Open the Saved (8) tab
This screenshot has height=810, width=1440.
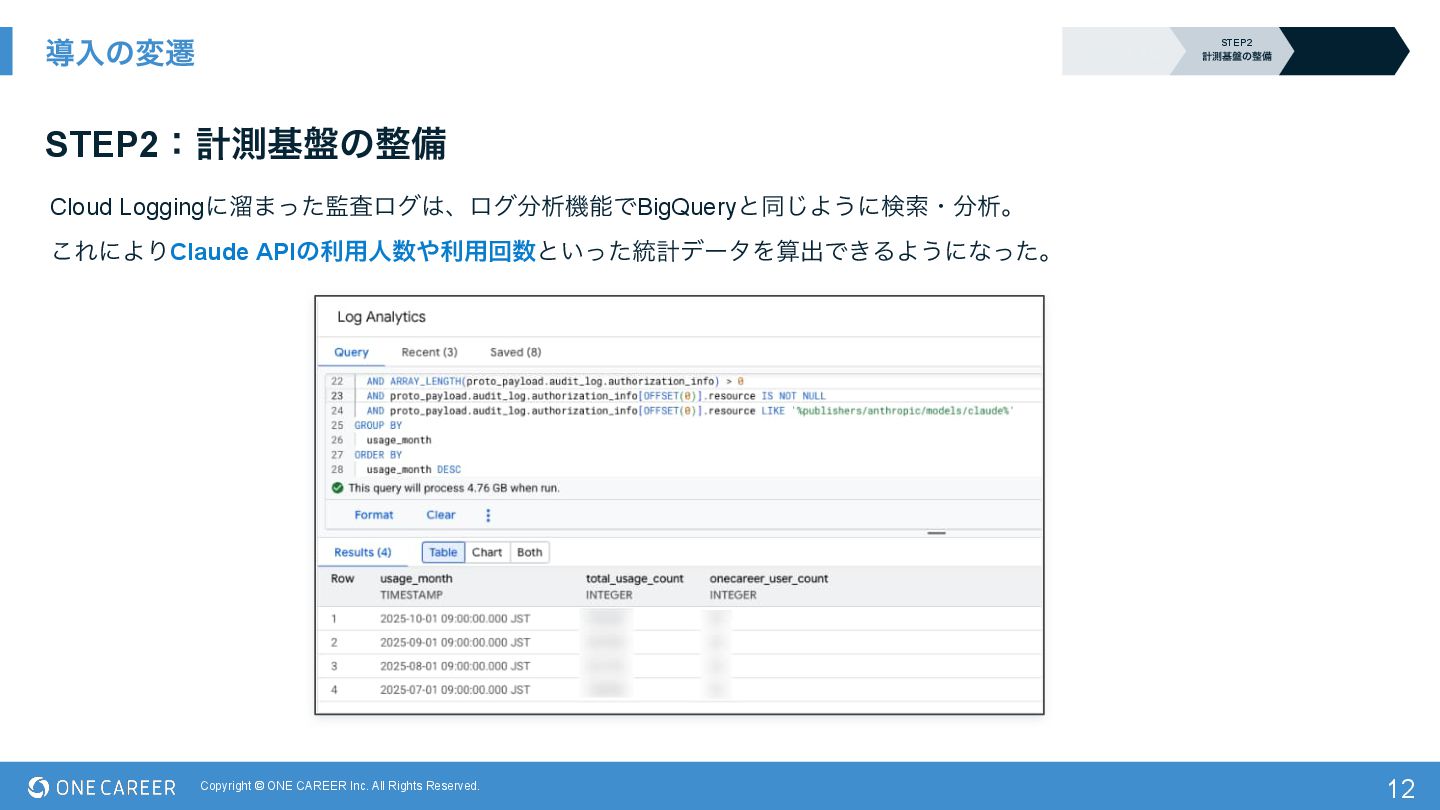(515, 352)
